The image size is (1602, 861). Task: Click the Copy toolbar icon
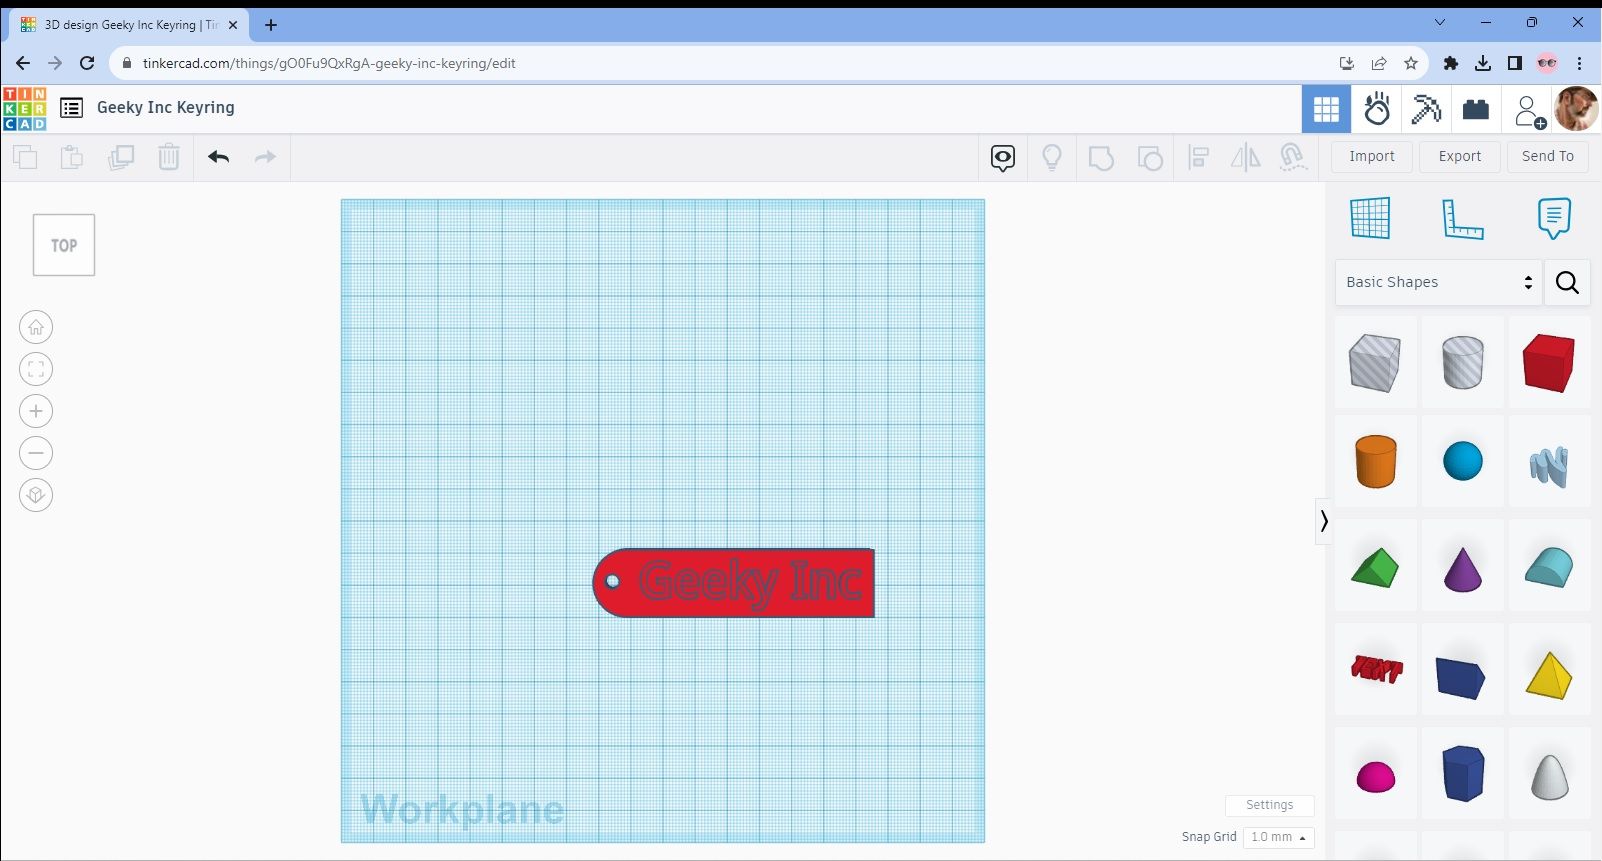coord(25,157)
